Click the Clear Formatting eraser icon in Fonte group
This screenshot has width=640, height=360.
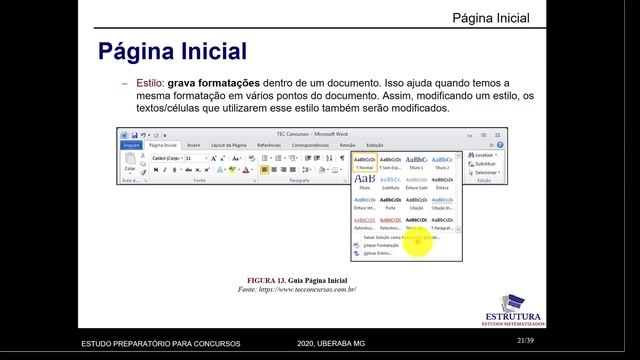click(x=251, y=158)
